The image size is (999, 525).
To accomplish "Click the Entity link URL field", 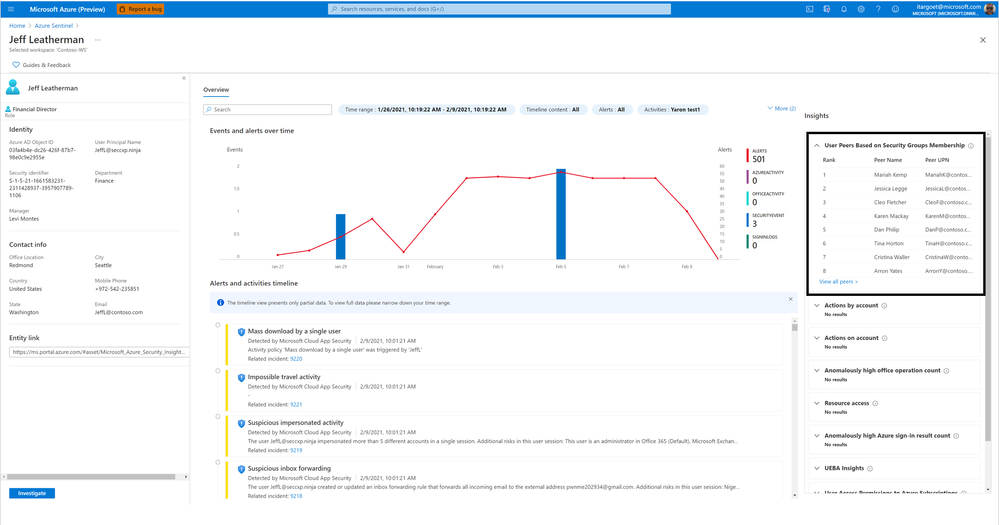I will coord(99,352).
